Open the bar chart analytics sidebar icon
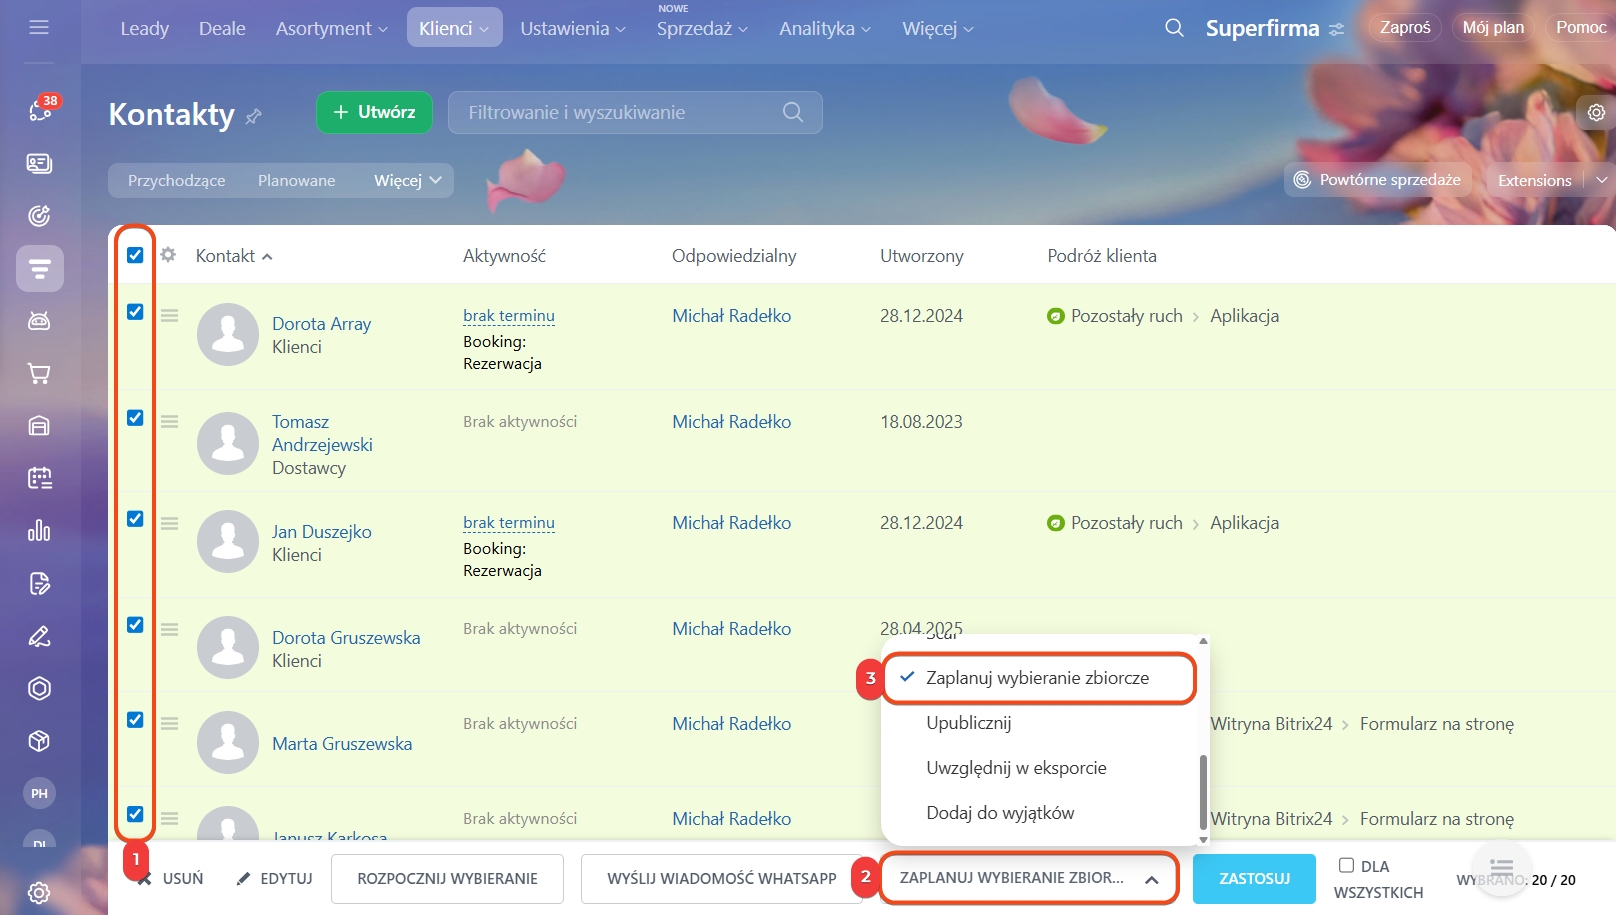The height and width of the screenshot is (915, 1616). [x=39, y=531]
